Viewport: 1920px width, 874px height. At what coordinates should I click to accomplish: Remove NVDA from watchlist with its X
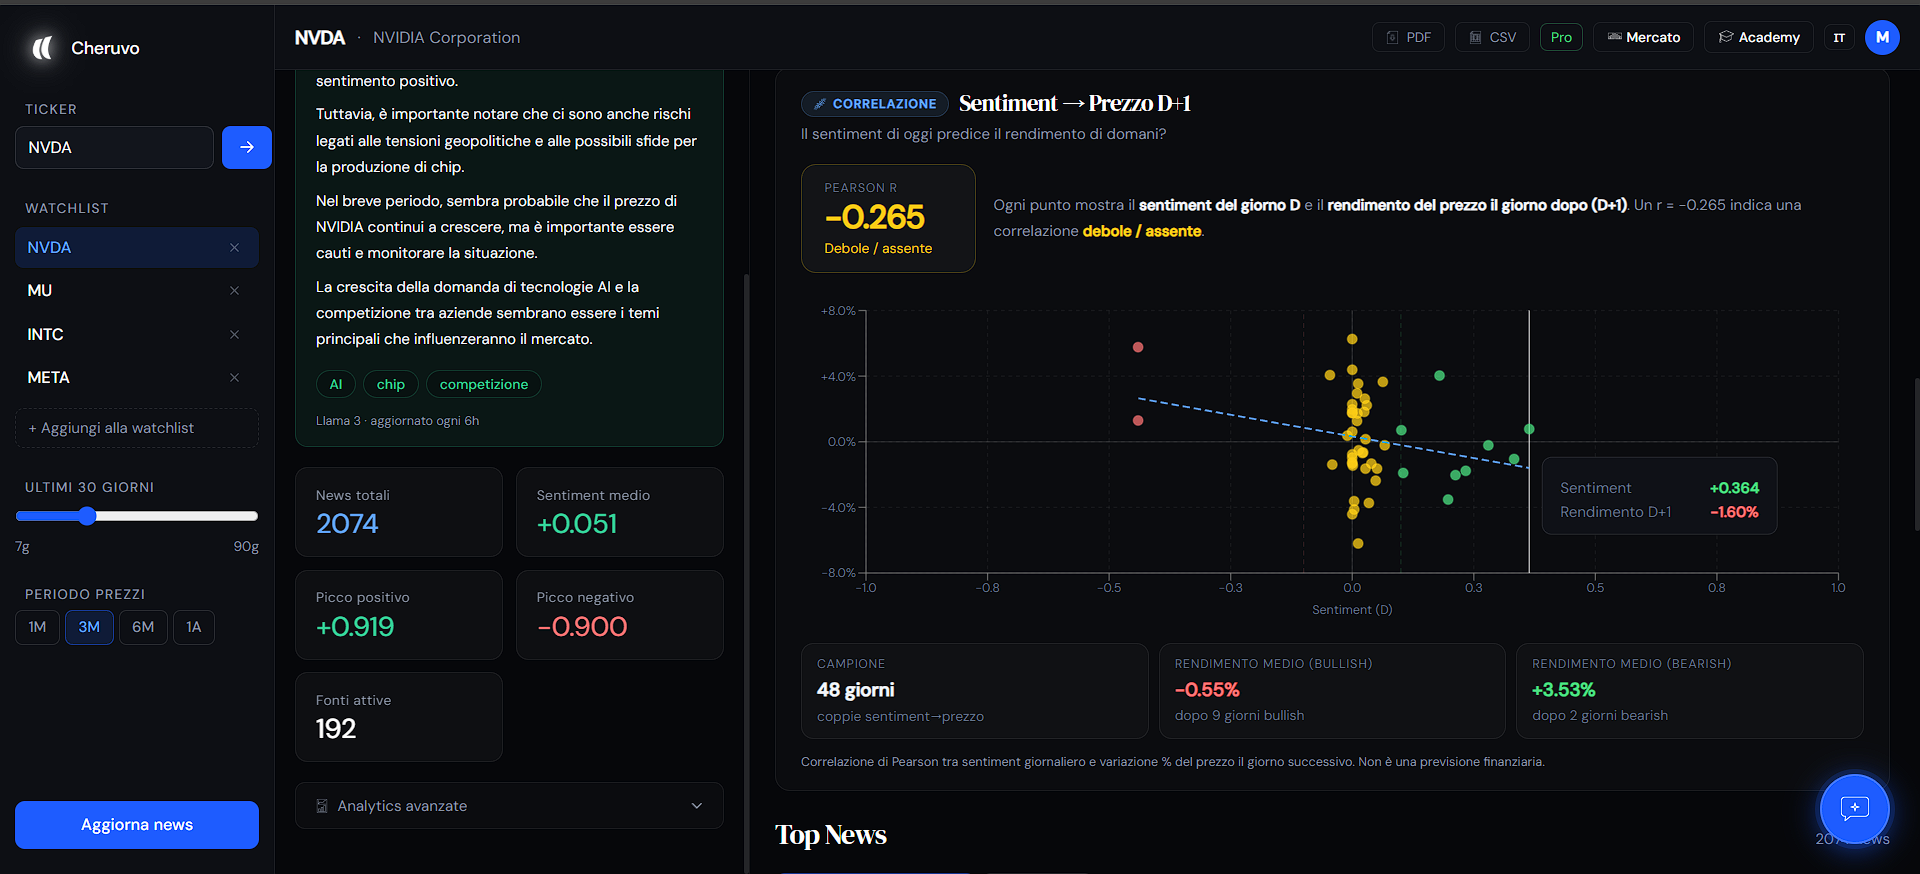click(x=234, y=248)
